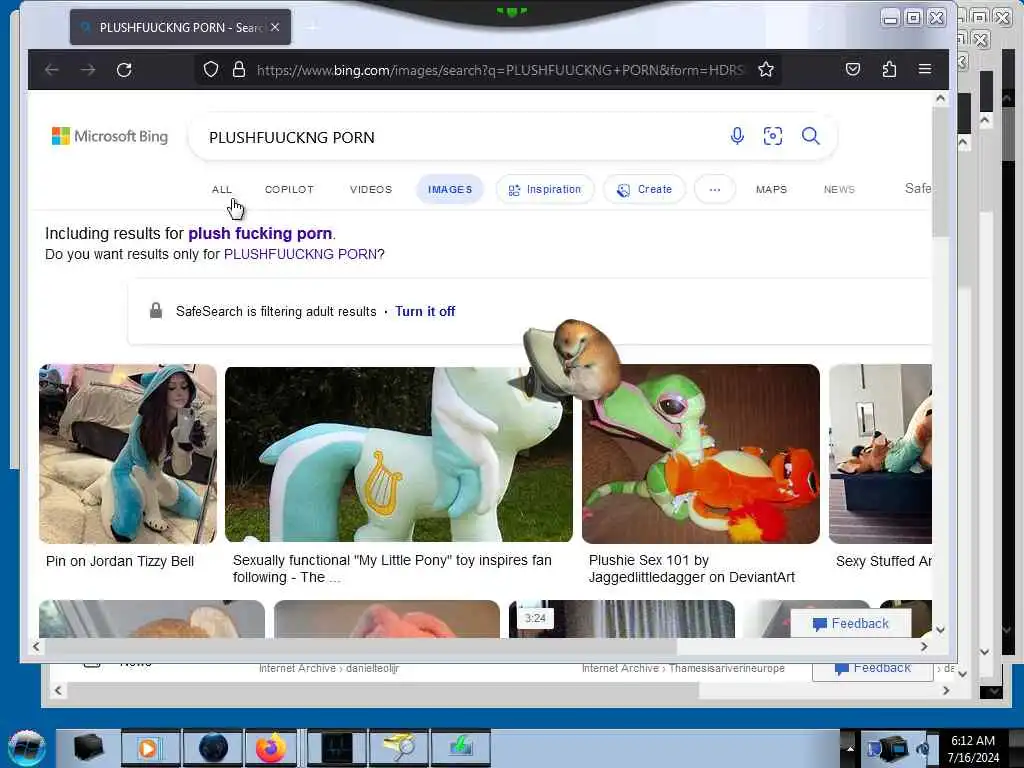Open the dark globe browser taskbar icon
1024x768 pixels.
(x=213, y=748)
